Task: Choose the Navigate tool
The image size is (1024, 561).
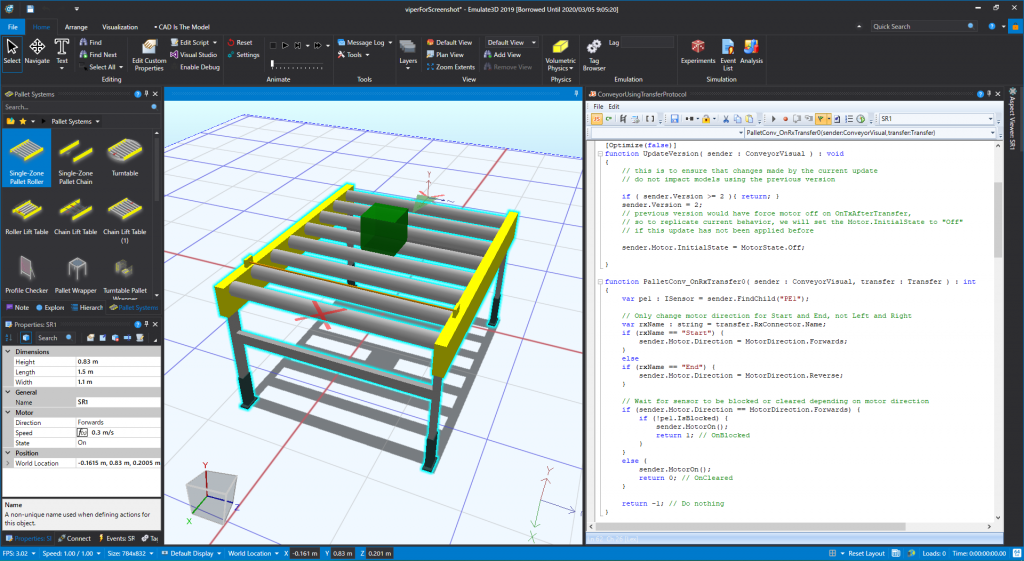Action: click(x=37, y=52)
